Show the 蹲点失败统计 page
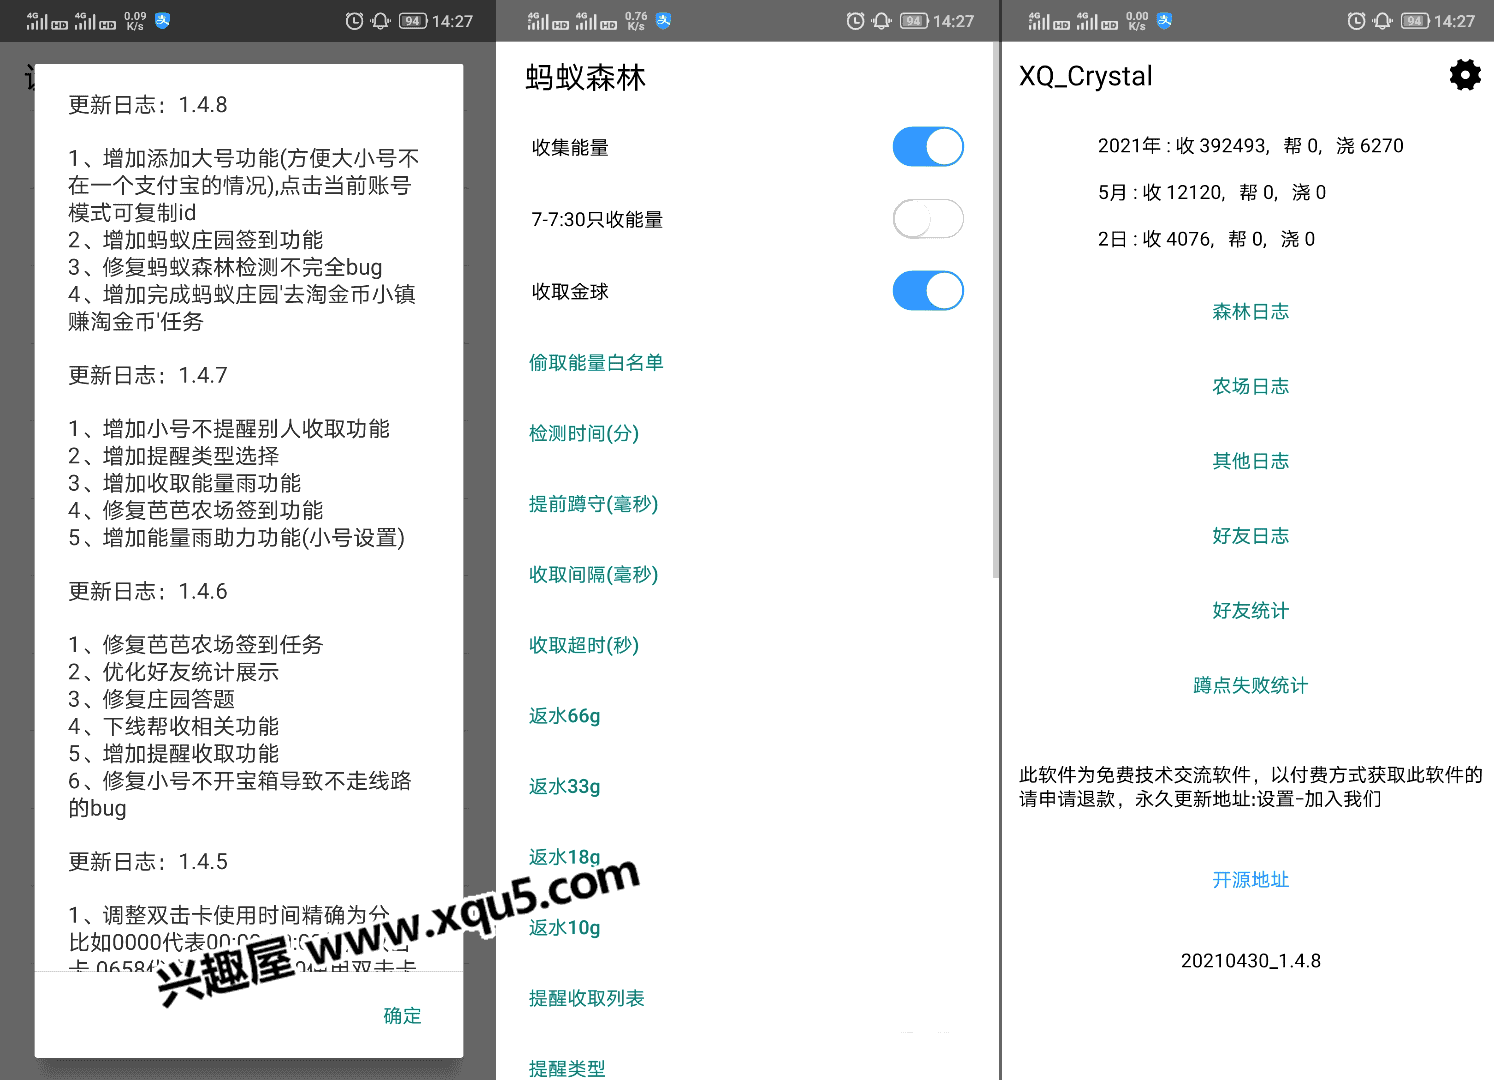1494x1080 pixels. point(1250,686)
